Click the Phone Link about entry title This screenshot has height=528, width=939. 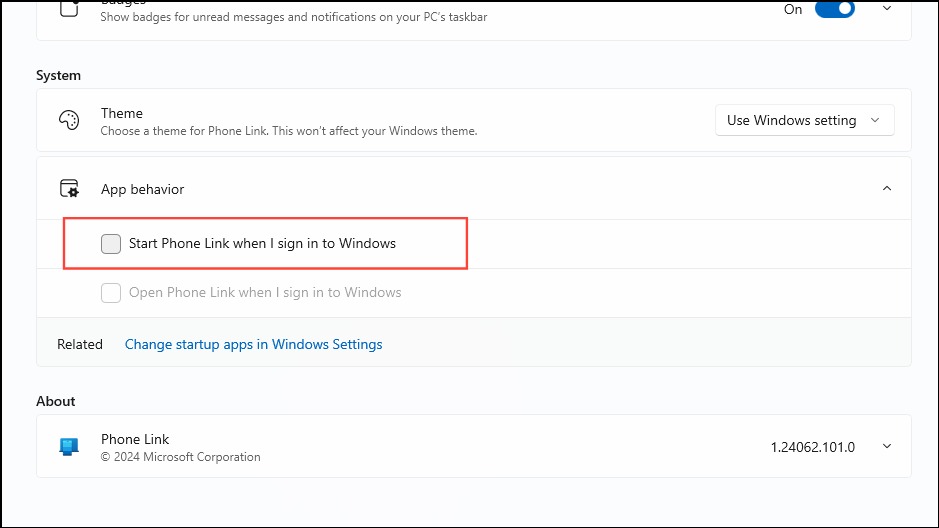click(x=135, y=439)
